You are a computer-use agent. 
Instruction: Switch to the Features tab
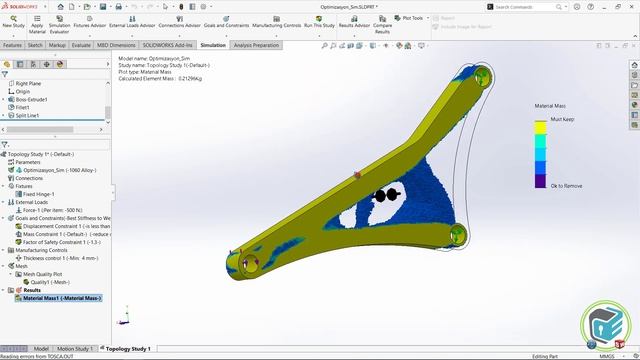pyautogui.click(x=12, y=45)
